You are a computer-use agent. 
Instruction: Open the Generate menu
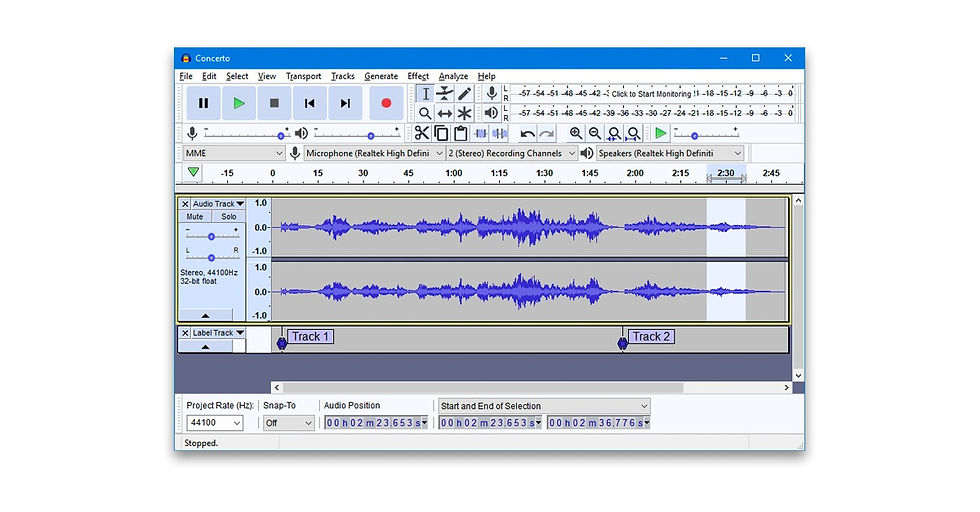pyautogui.click(x=381, y=76)
